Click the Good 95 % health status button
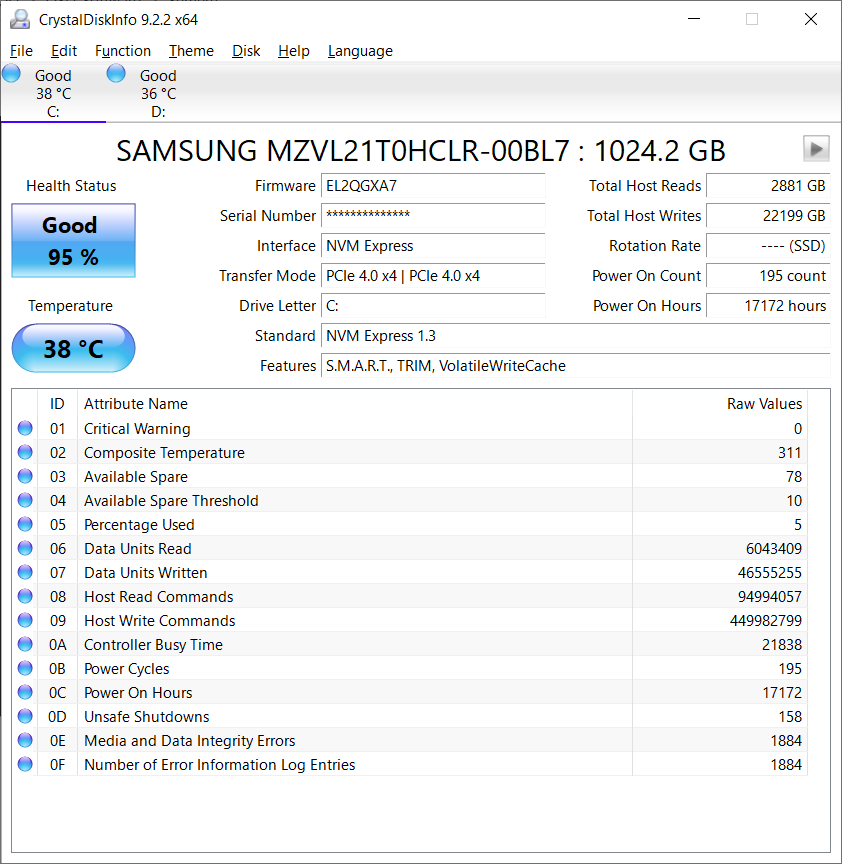This screenshot has height=864, width=842. pyautogui.click(x=73, y=241)
